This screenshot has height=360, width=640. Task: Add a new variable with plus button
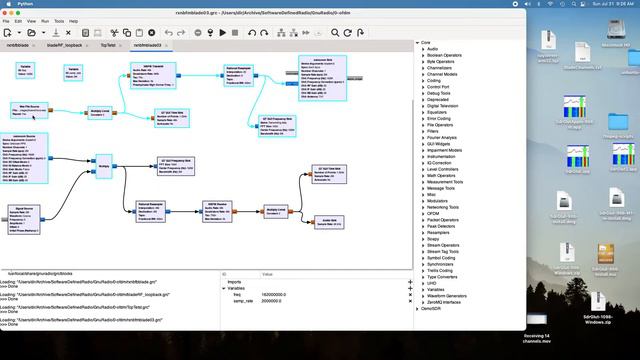(410, 288)
